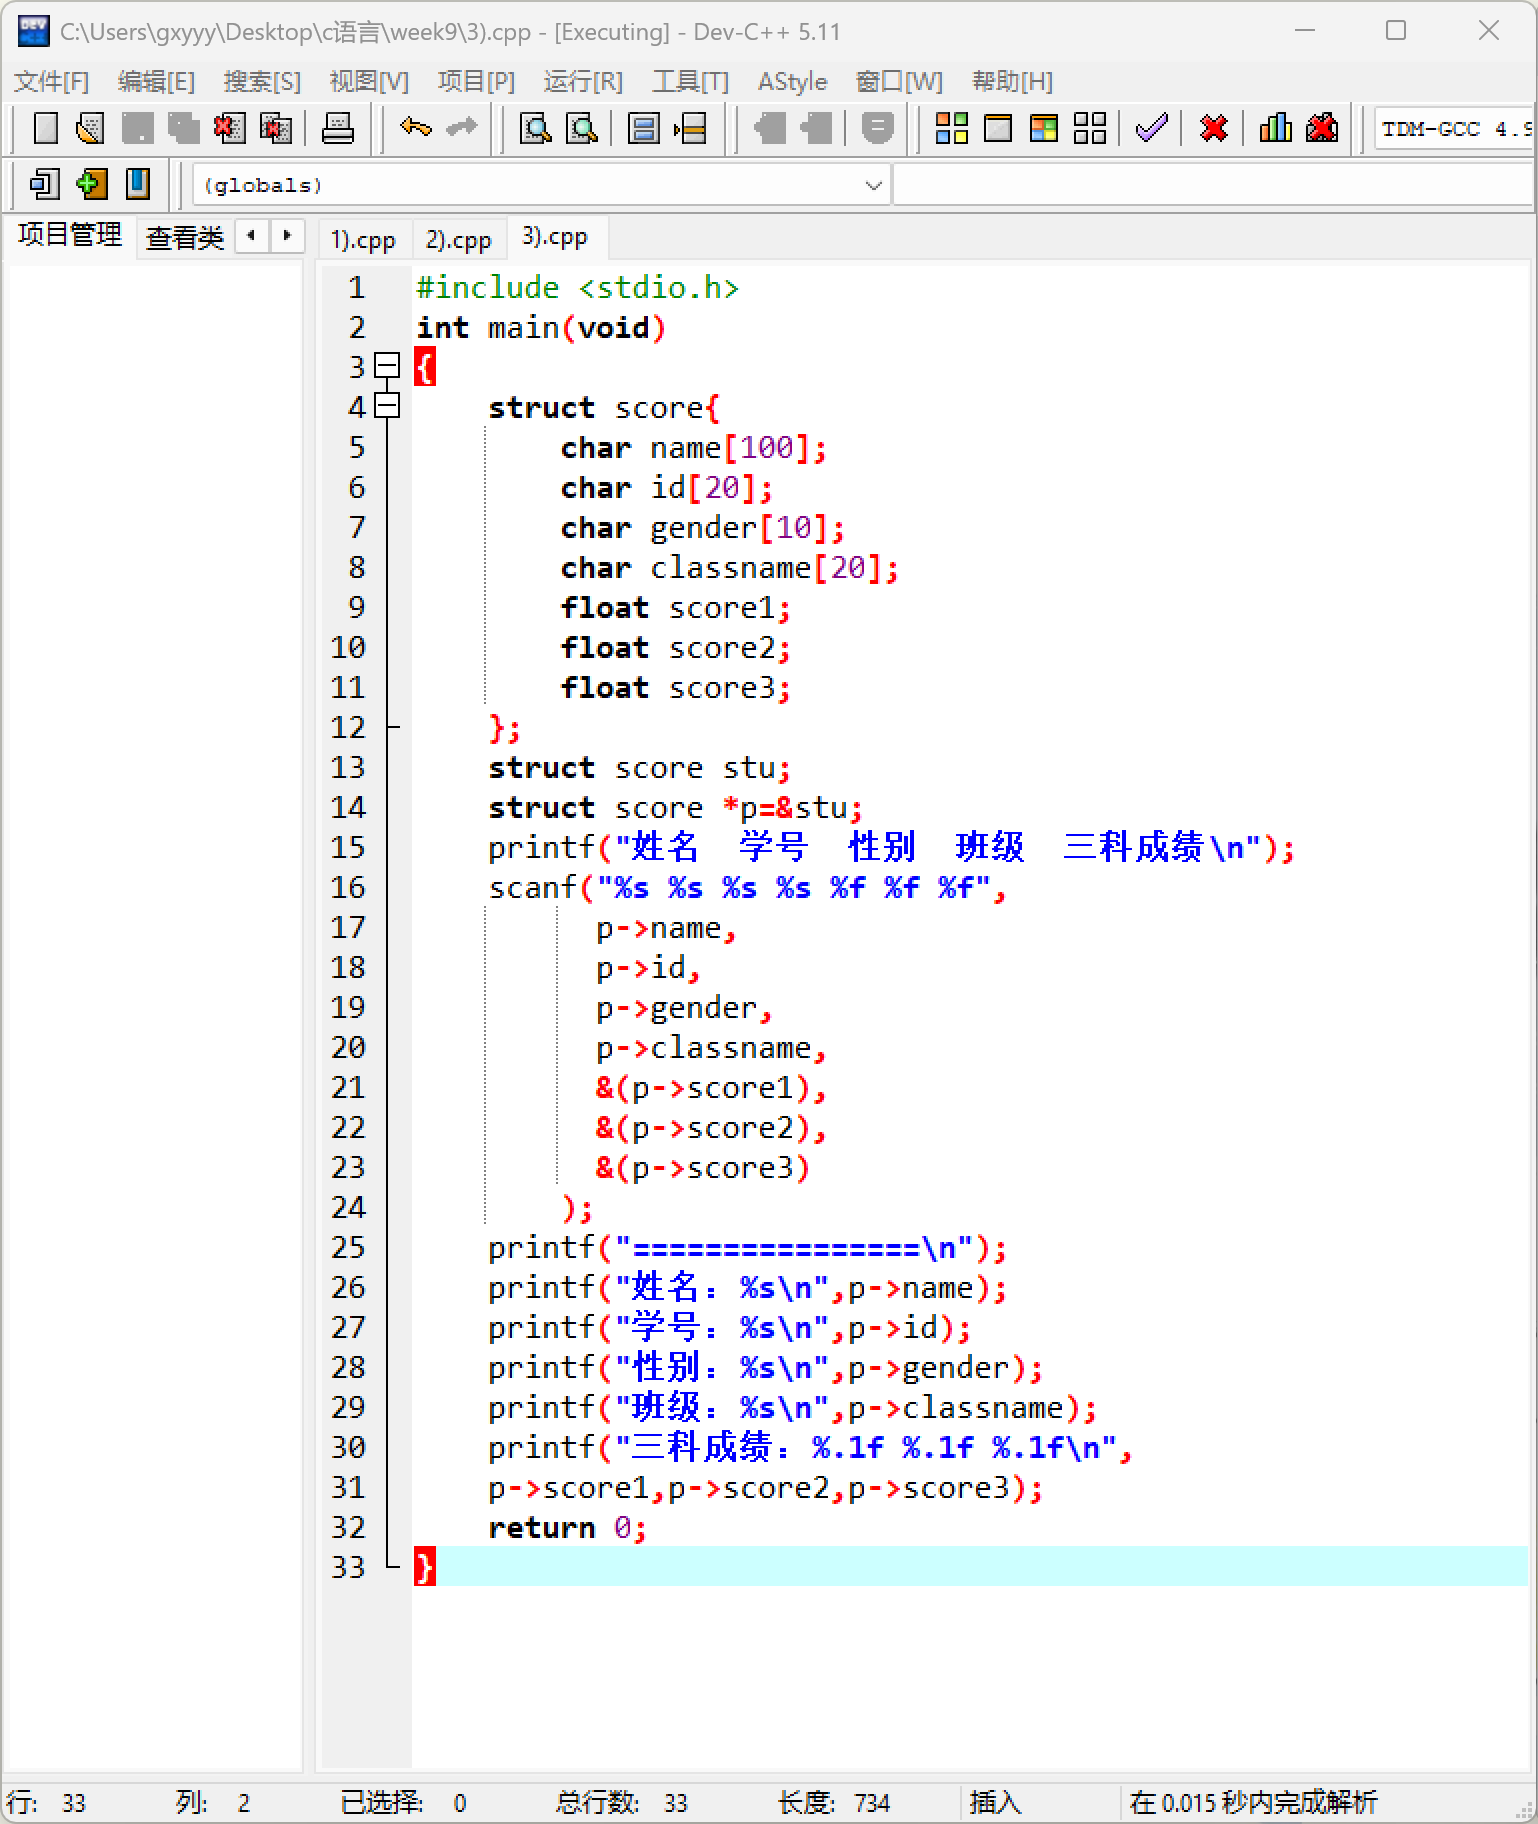
Task: Open the 窗口[W] menu
Action: [x=899, y=81]
